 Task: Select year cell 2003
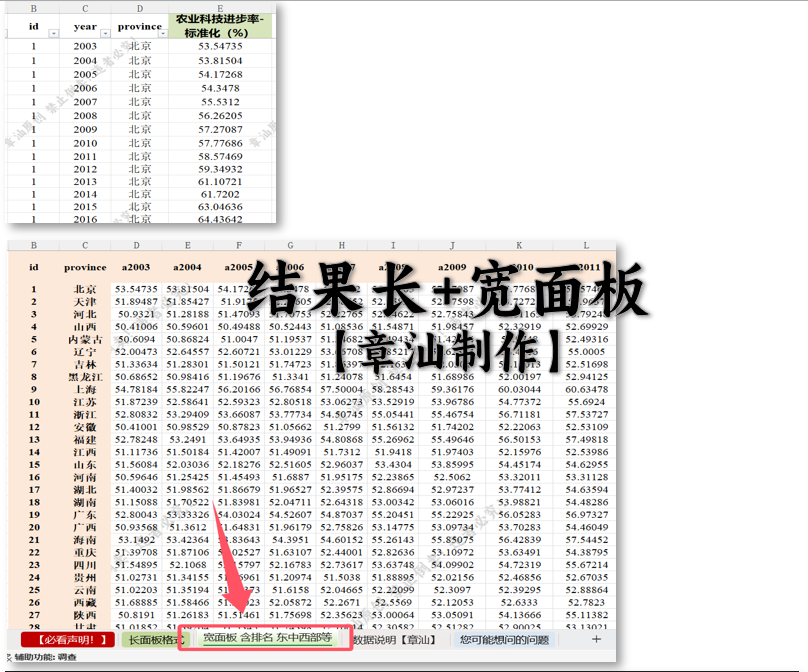click(x=85, y=46)
